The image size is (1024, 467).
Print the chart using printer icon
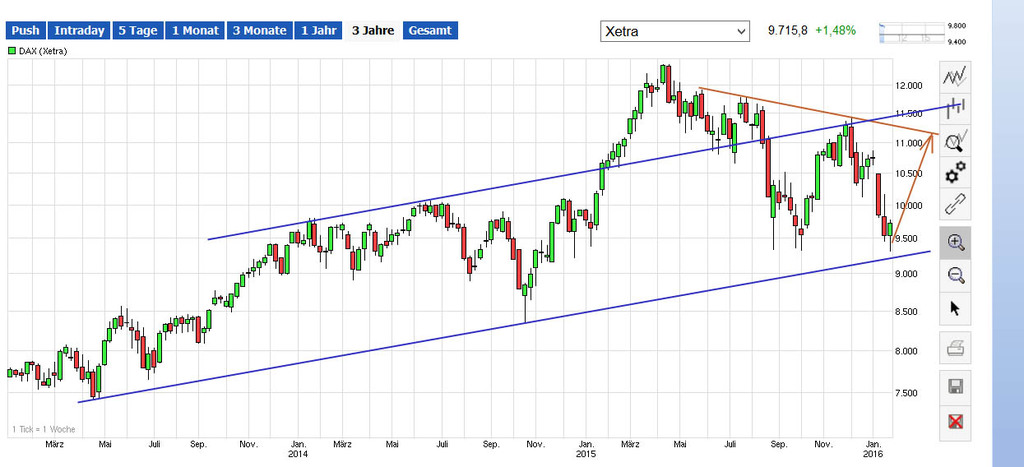(955, 349)
